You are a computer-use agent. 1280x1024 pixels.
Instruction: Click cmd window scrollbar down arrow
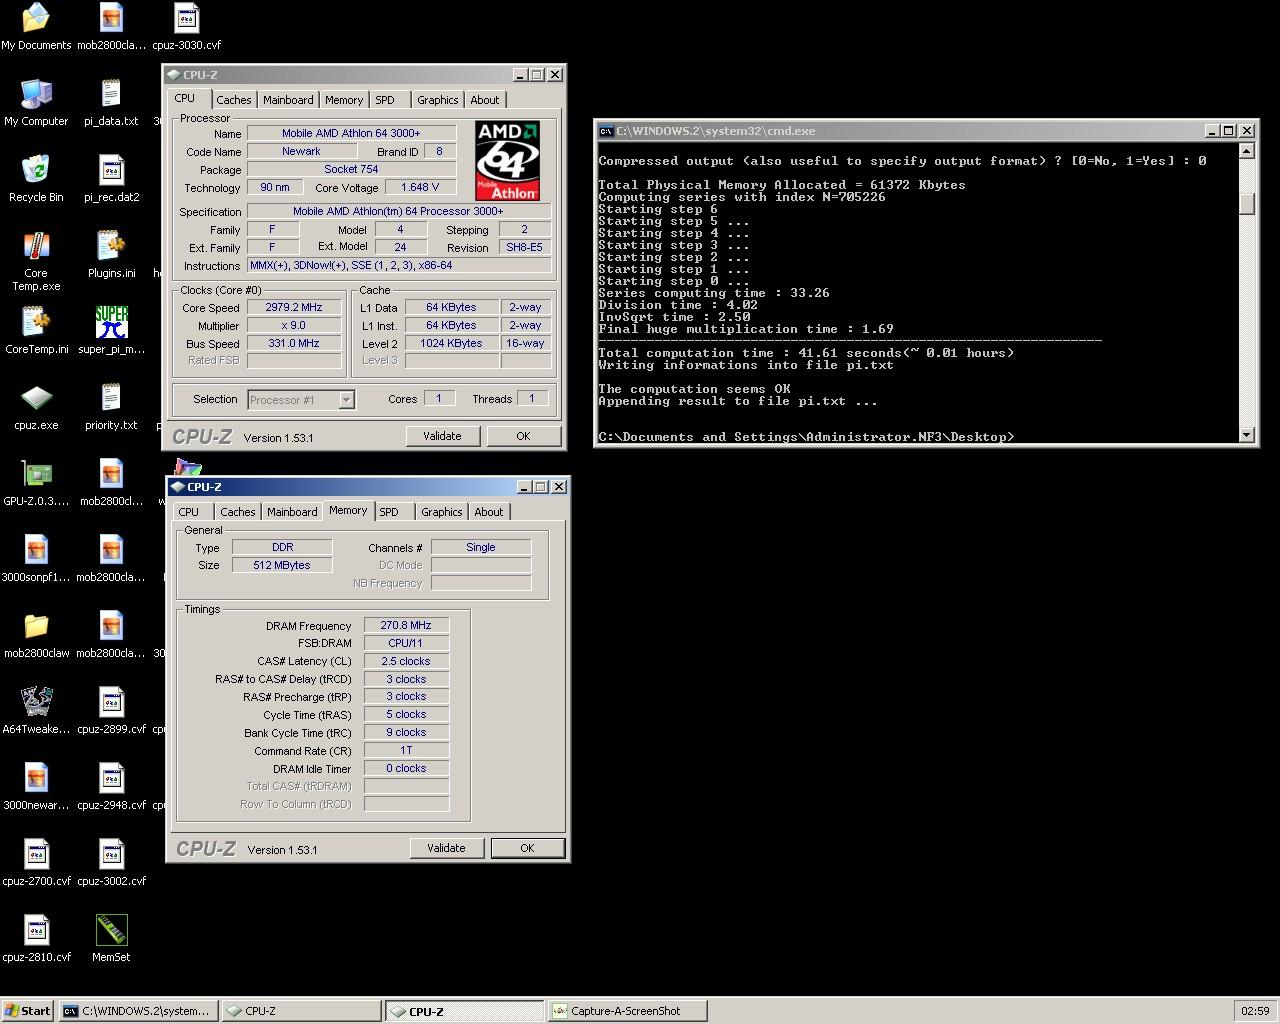click(x=1246, y=435)
